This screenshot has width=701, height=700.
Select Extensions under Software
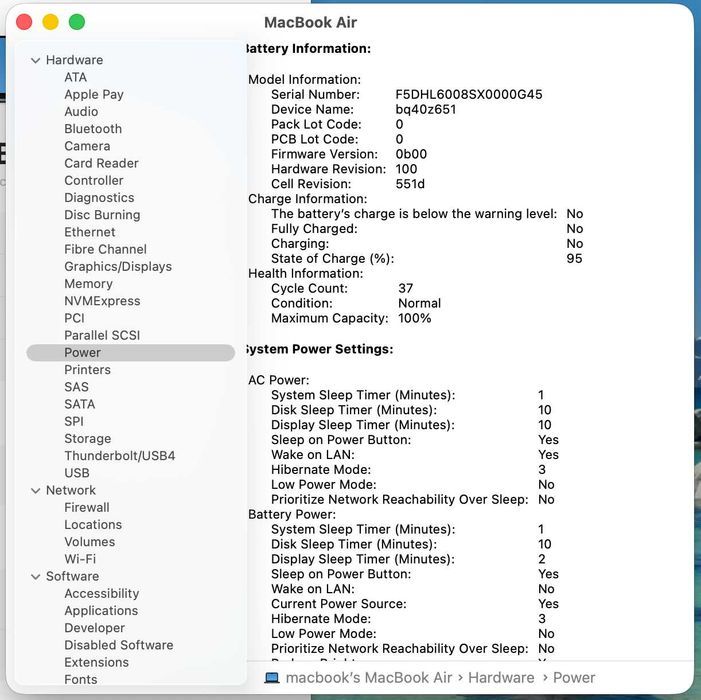(x=97, y=662)
